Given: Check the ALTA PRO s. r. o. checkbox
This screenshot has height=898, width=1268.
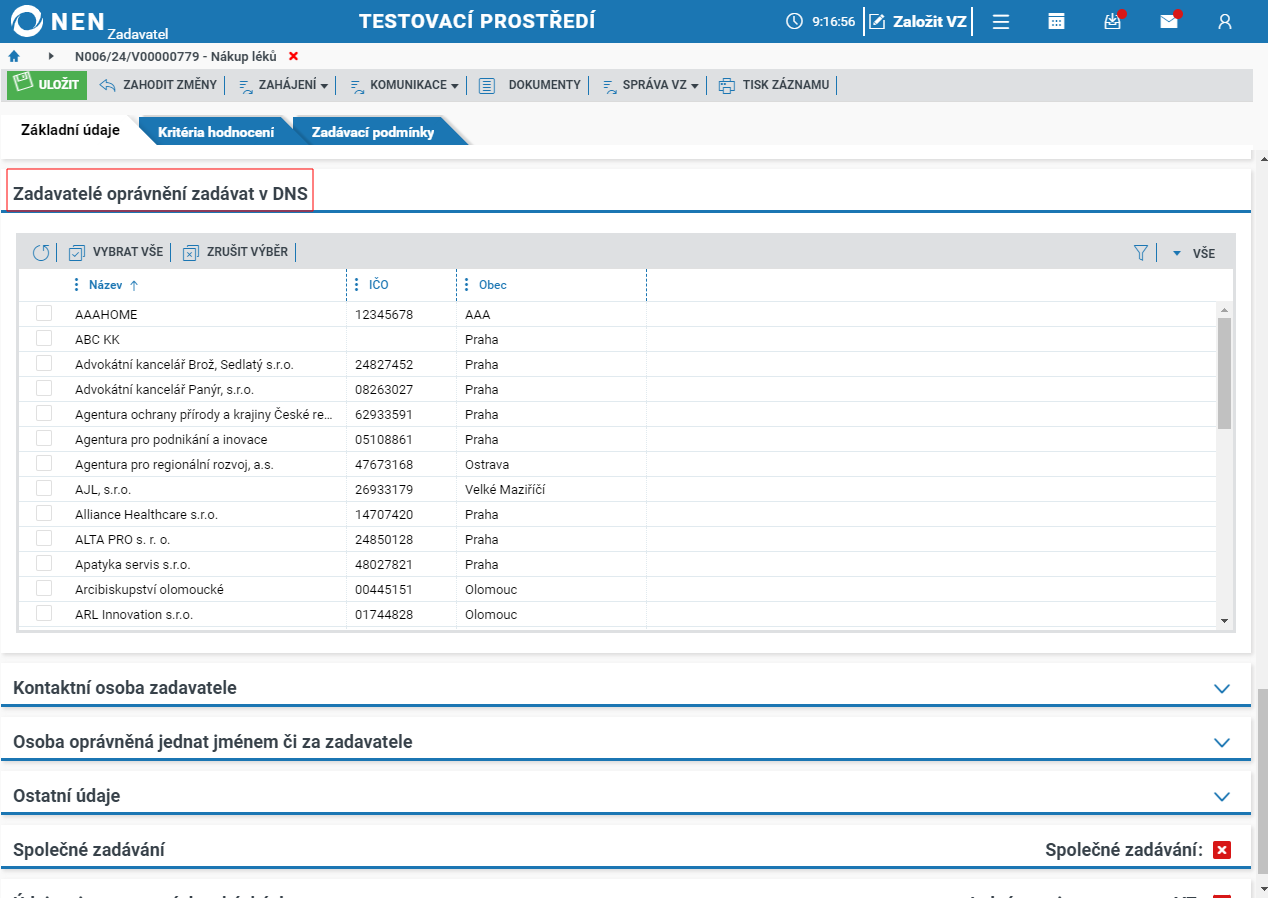Looking at the screenshot, I should pyautogui.click(x=44, y=538).
